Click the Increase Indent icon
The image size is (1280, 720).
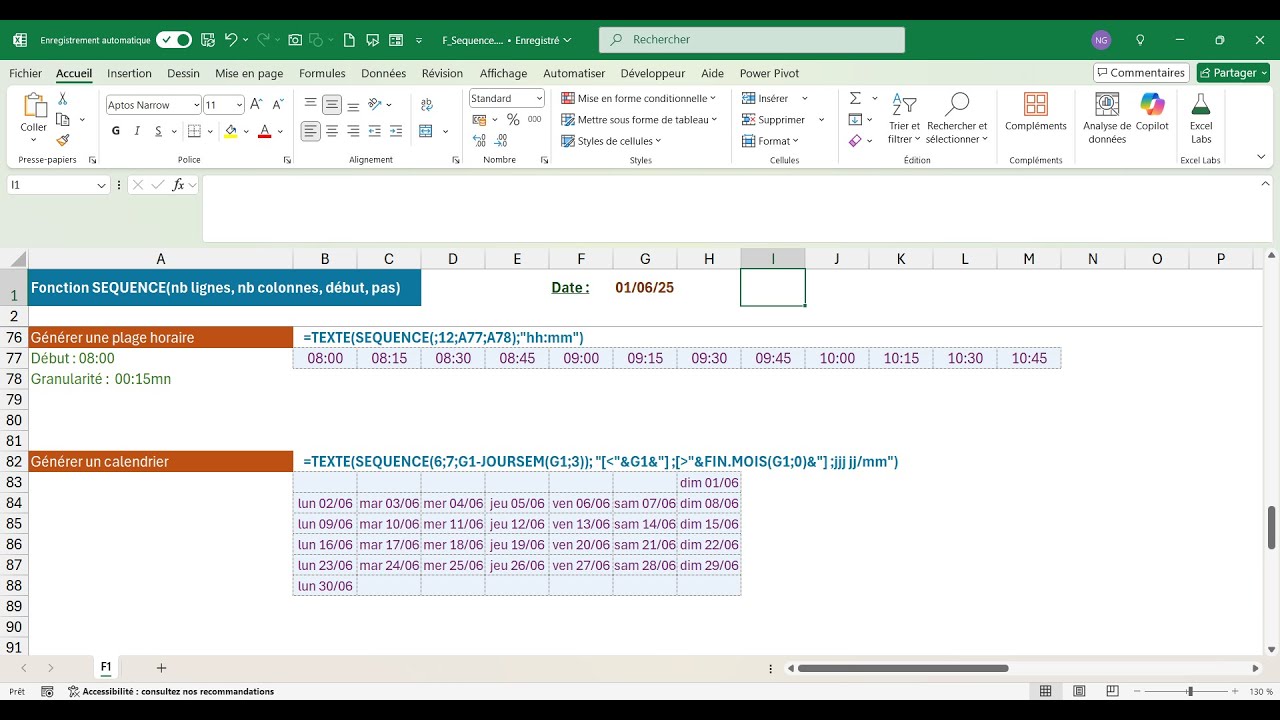point(396,131)
